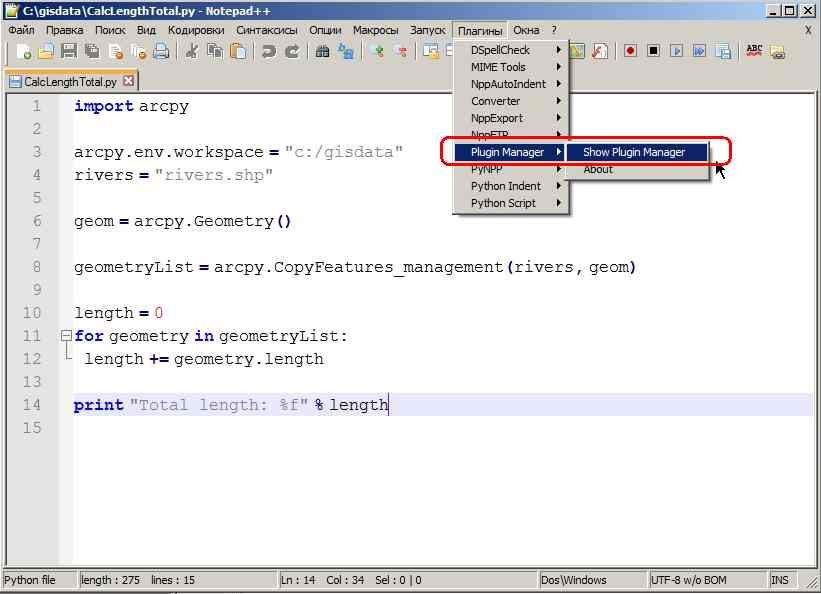Click the Stop Recording macro icon

point(653,51)
